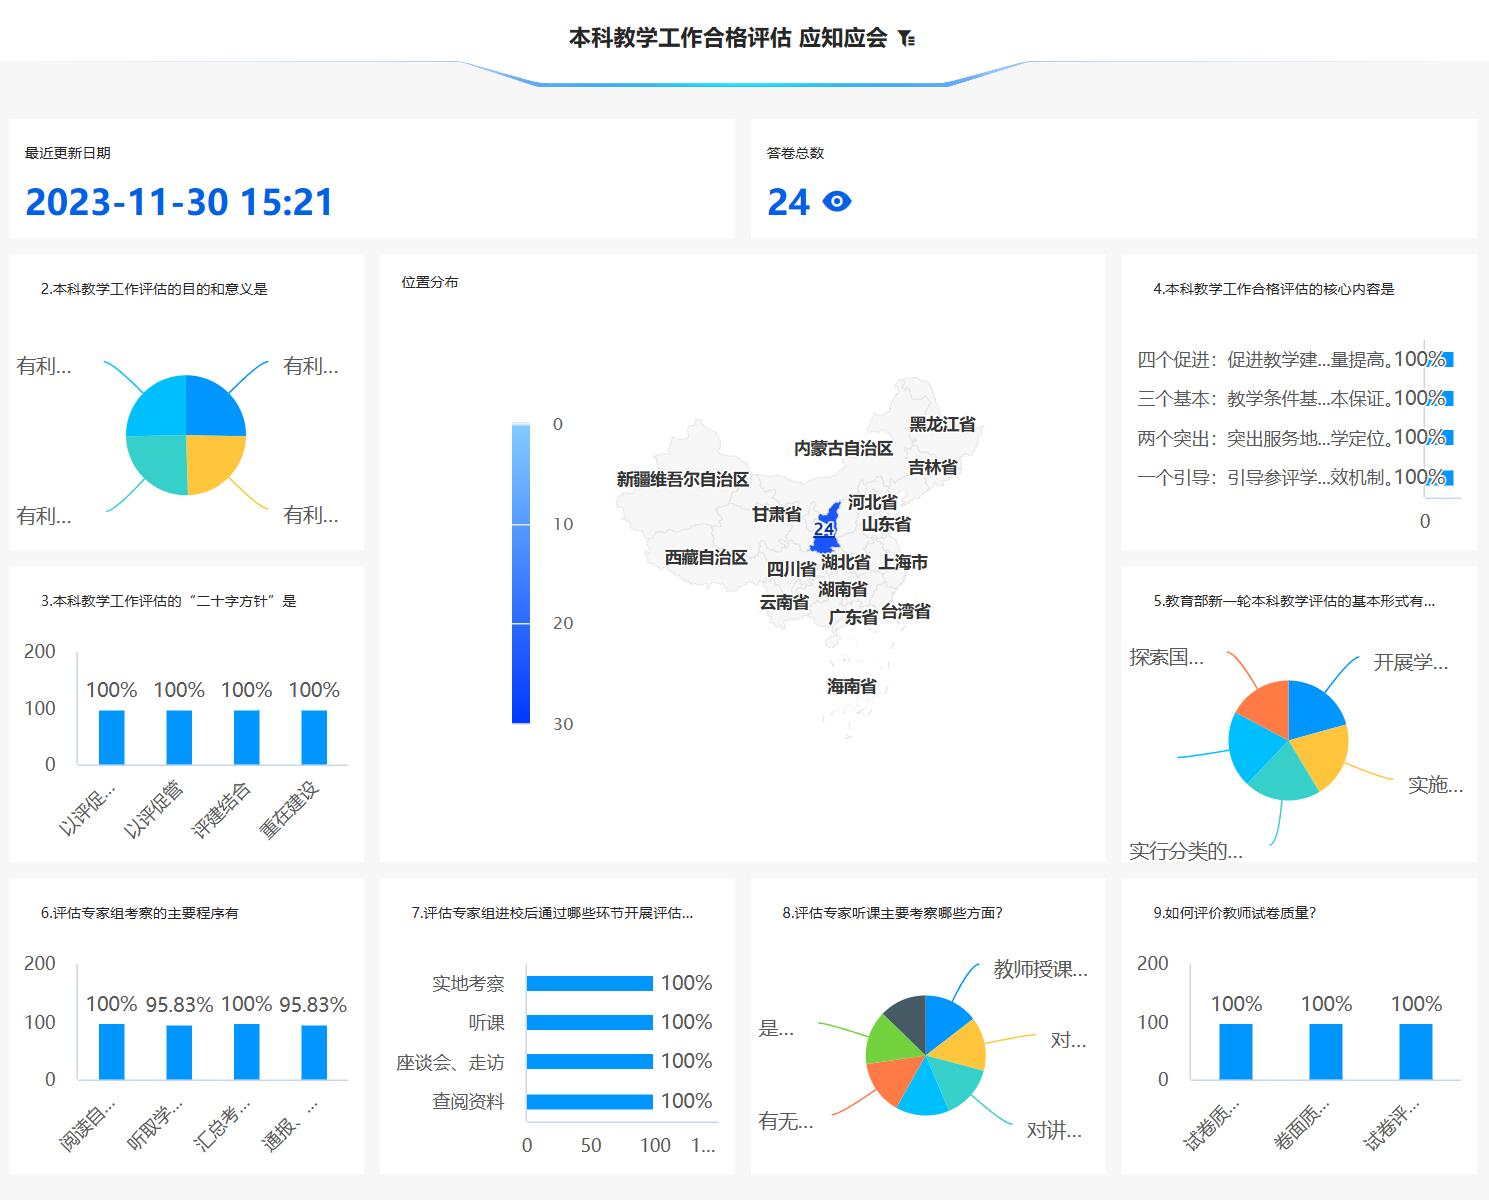Image resolution: width=1489 pixels, height=1200 pixels.
Task: Click the eye icon next to 答卷总数 24
Action: click(836, 202)
